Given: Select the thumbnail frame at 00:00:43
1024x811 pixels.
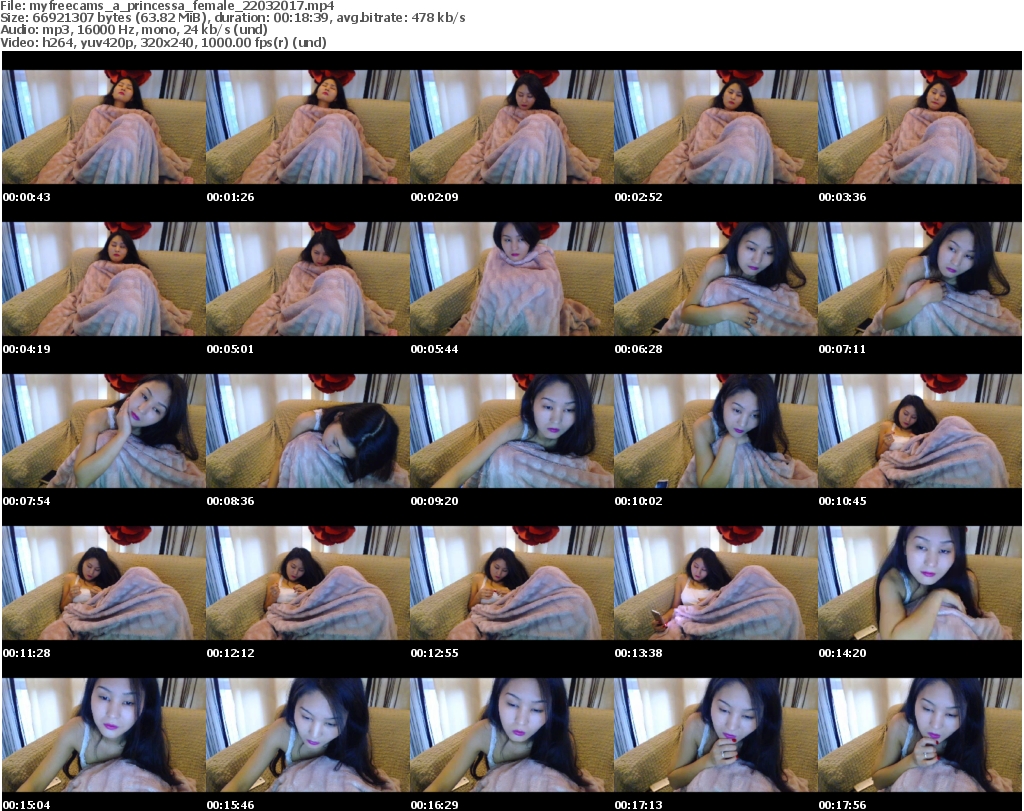Looking at the screenshot, I should tap(104, 127).
